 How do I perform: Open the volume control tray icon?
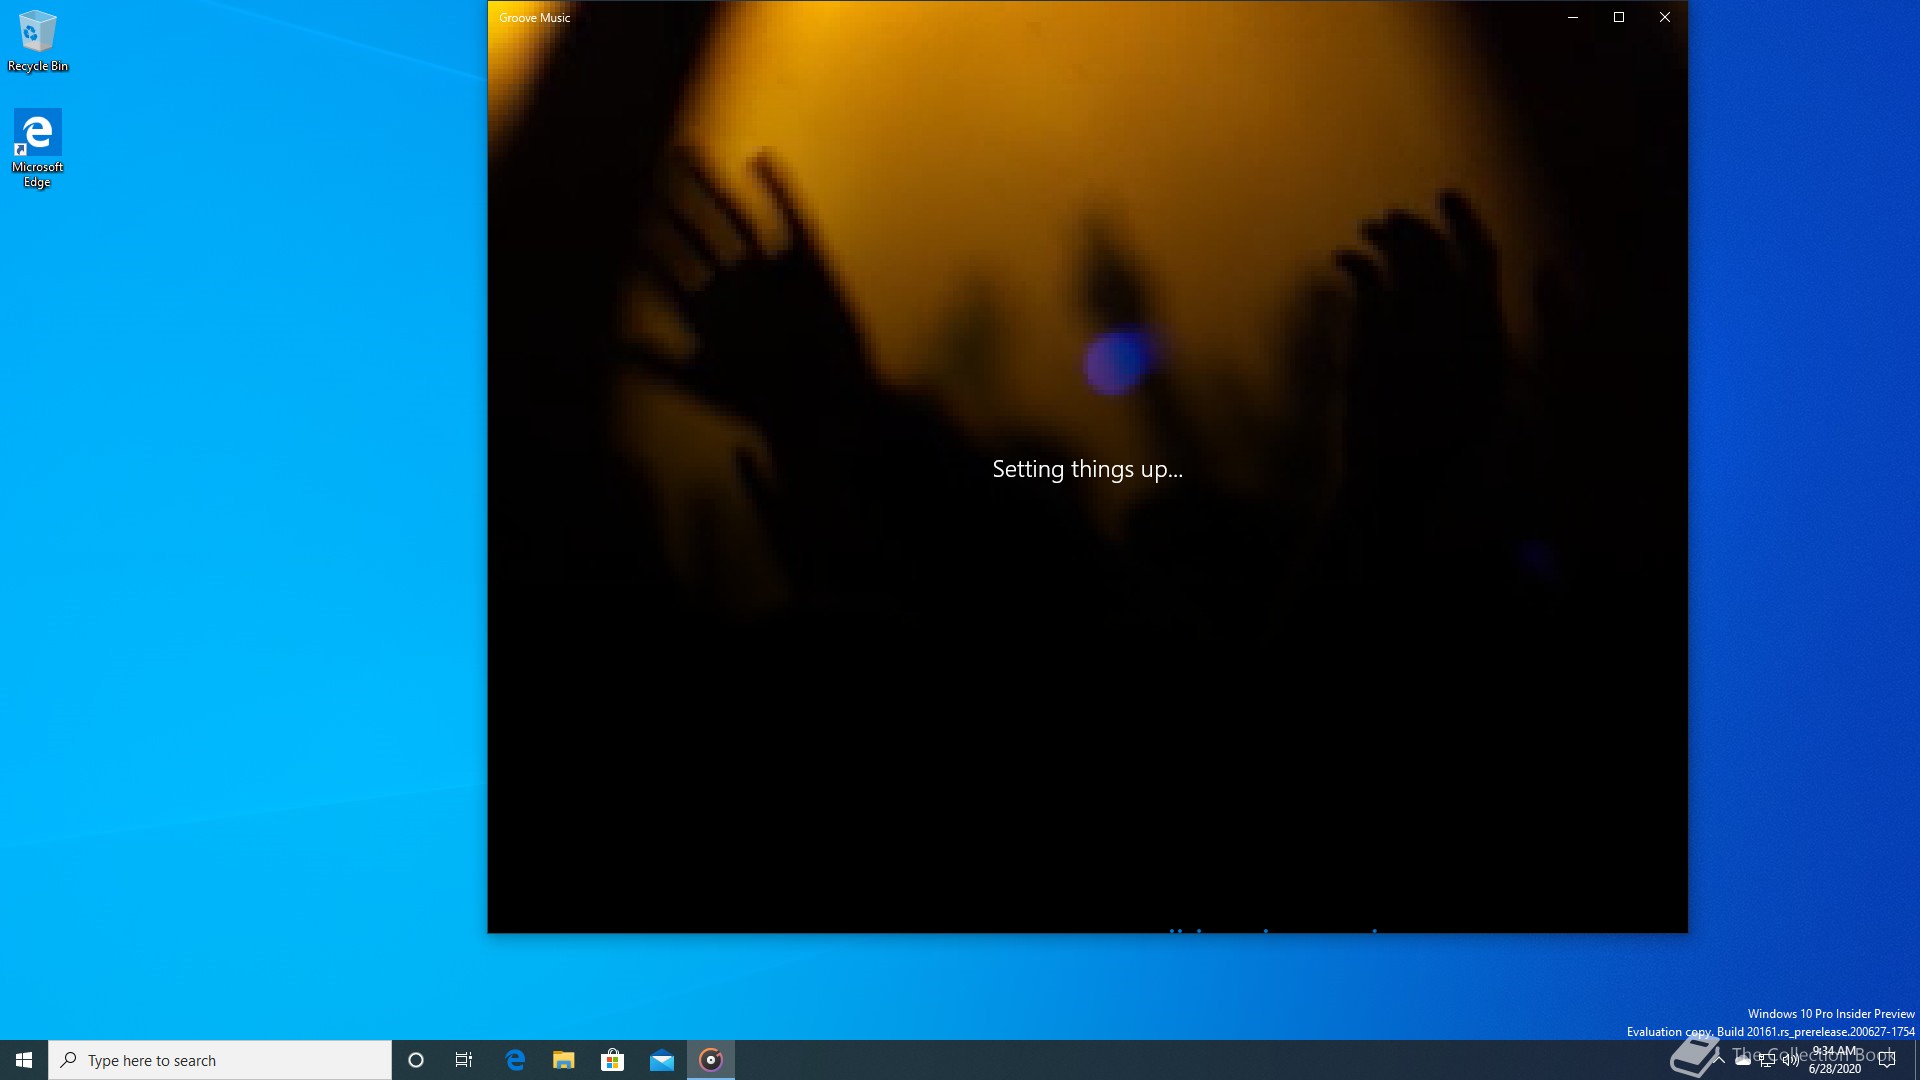(x=1790, y=1060)
